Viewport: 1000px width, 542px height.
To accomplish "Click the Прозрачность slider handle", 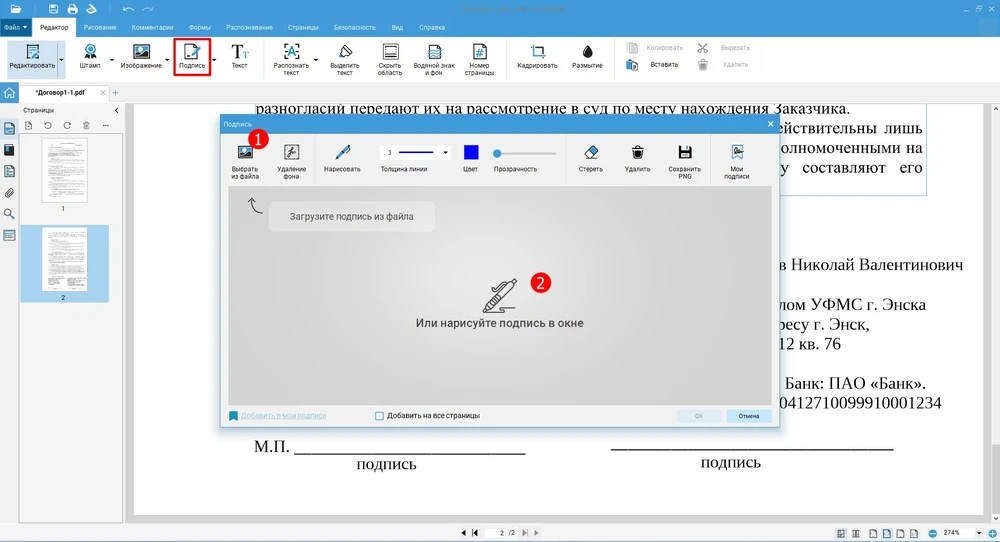I will pos(497,153).
